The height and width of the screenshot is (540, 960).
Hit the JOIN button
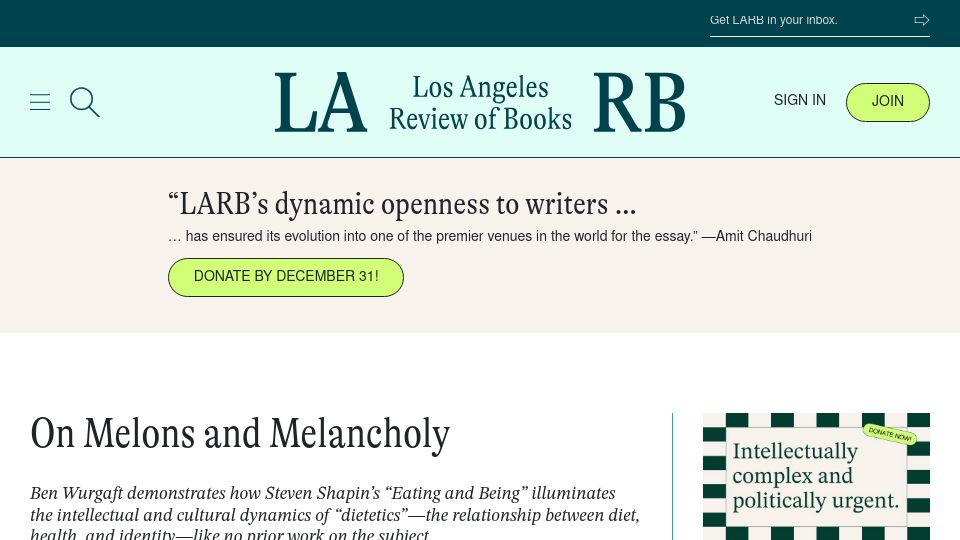[x=888, y=102]
